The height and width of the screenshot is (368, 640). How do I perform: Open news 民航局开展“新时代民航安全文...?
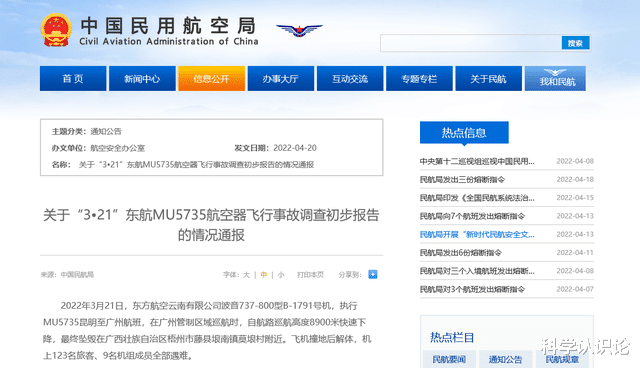click(477, 235)
